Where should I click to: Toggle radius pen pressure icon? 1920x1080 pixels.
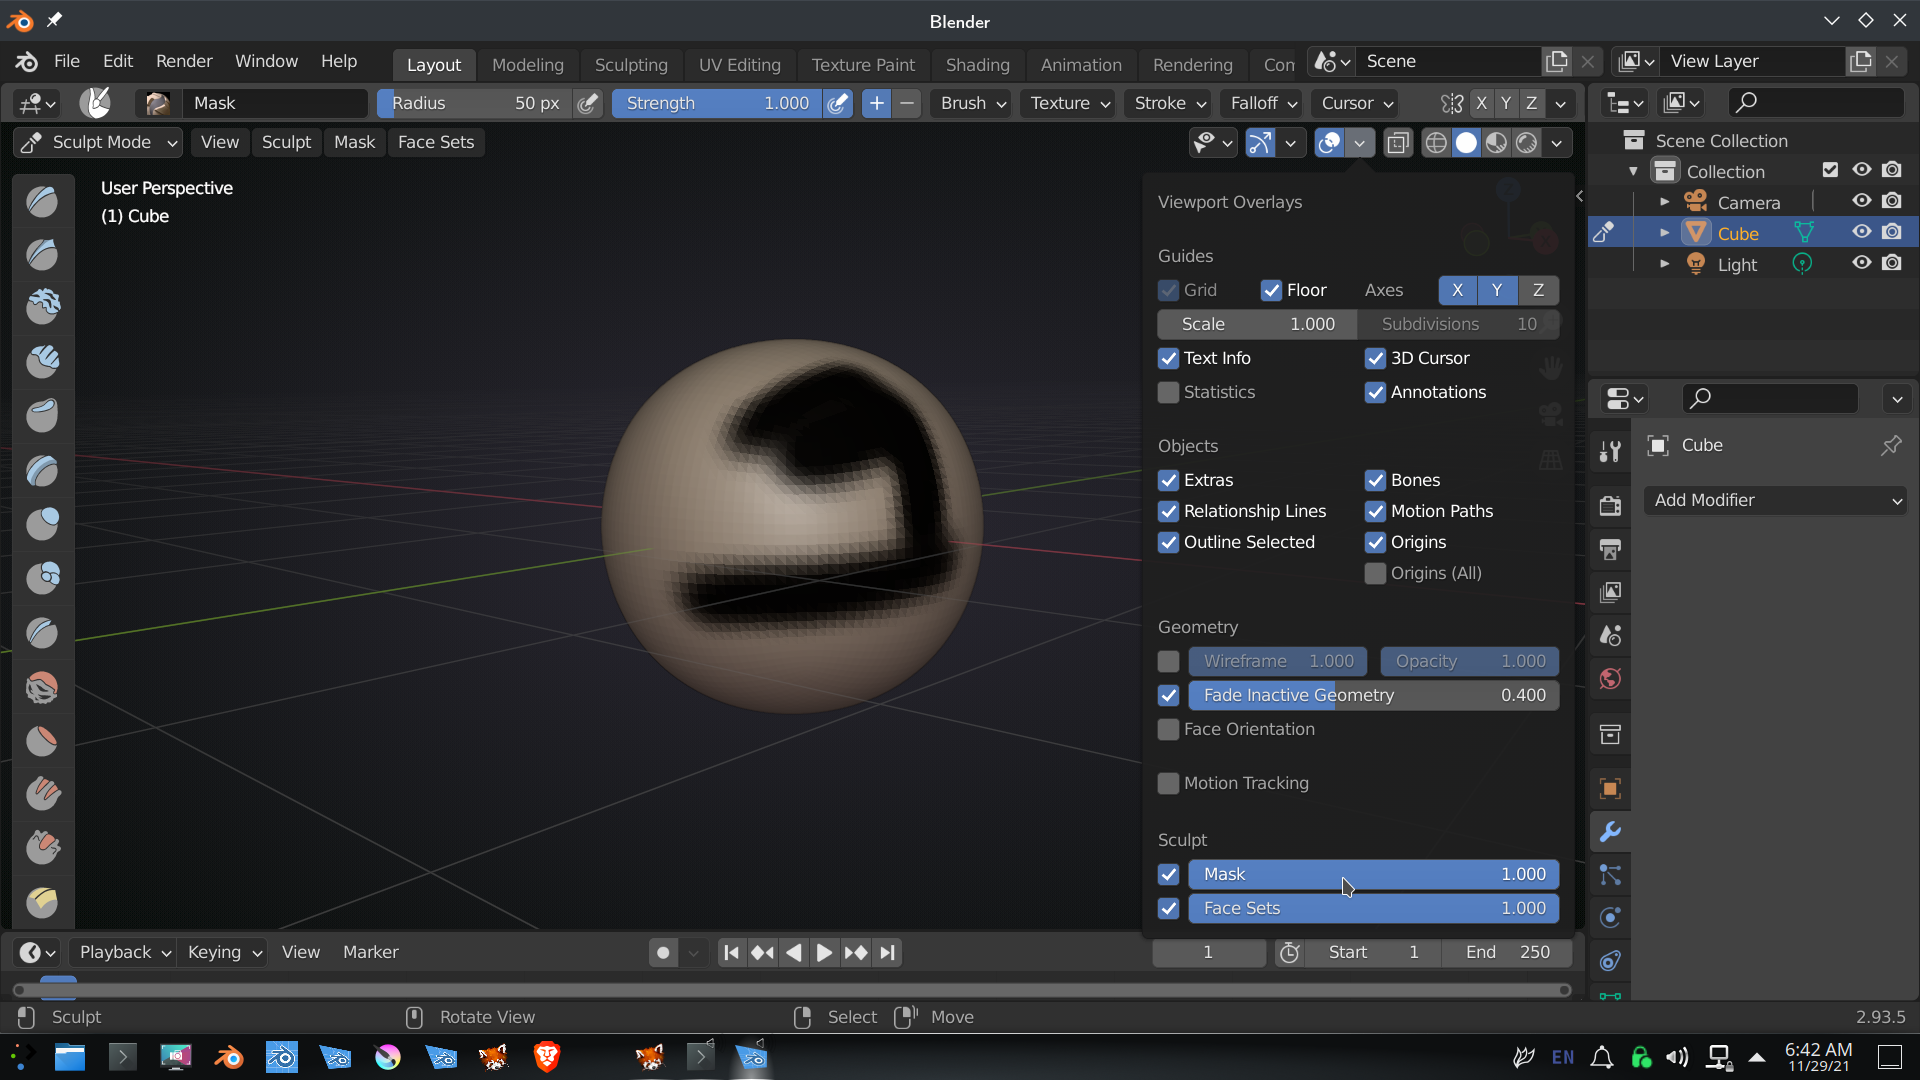589,103
